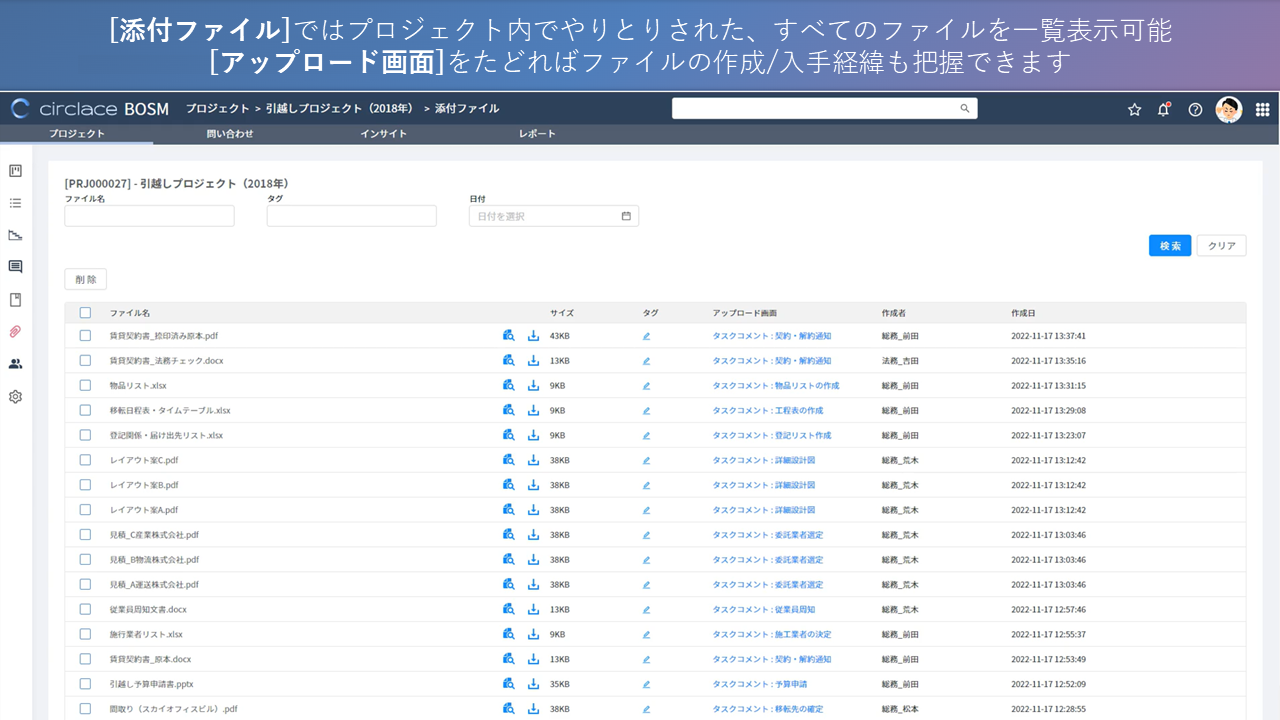The height and width of the screenshot is (720, 1280).
Task: Open the レポート tab
Action: pos(537,134)
